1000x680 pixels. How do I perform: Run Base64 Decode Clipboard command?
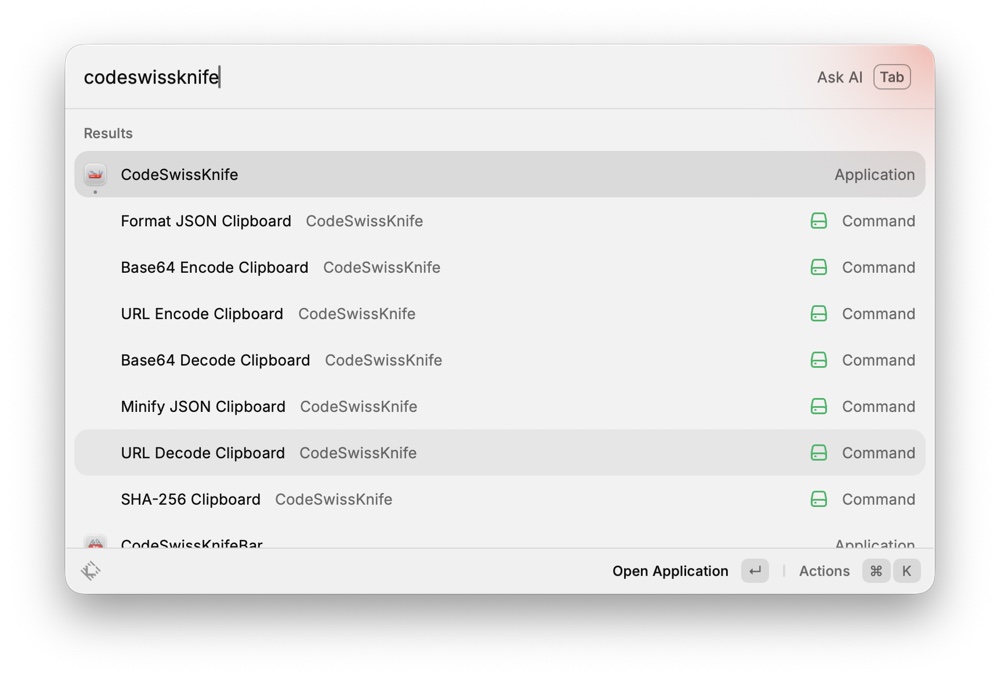pos(499,360)
